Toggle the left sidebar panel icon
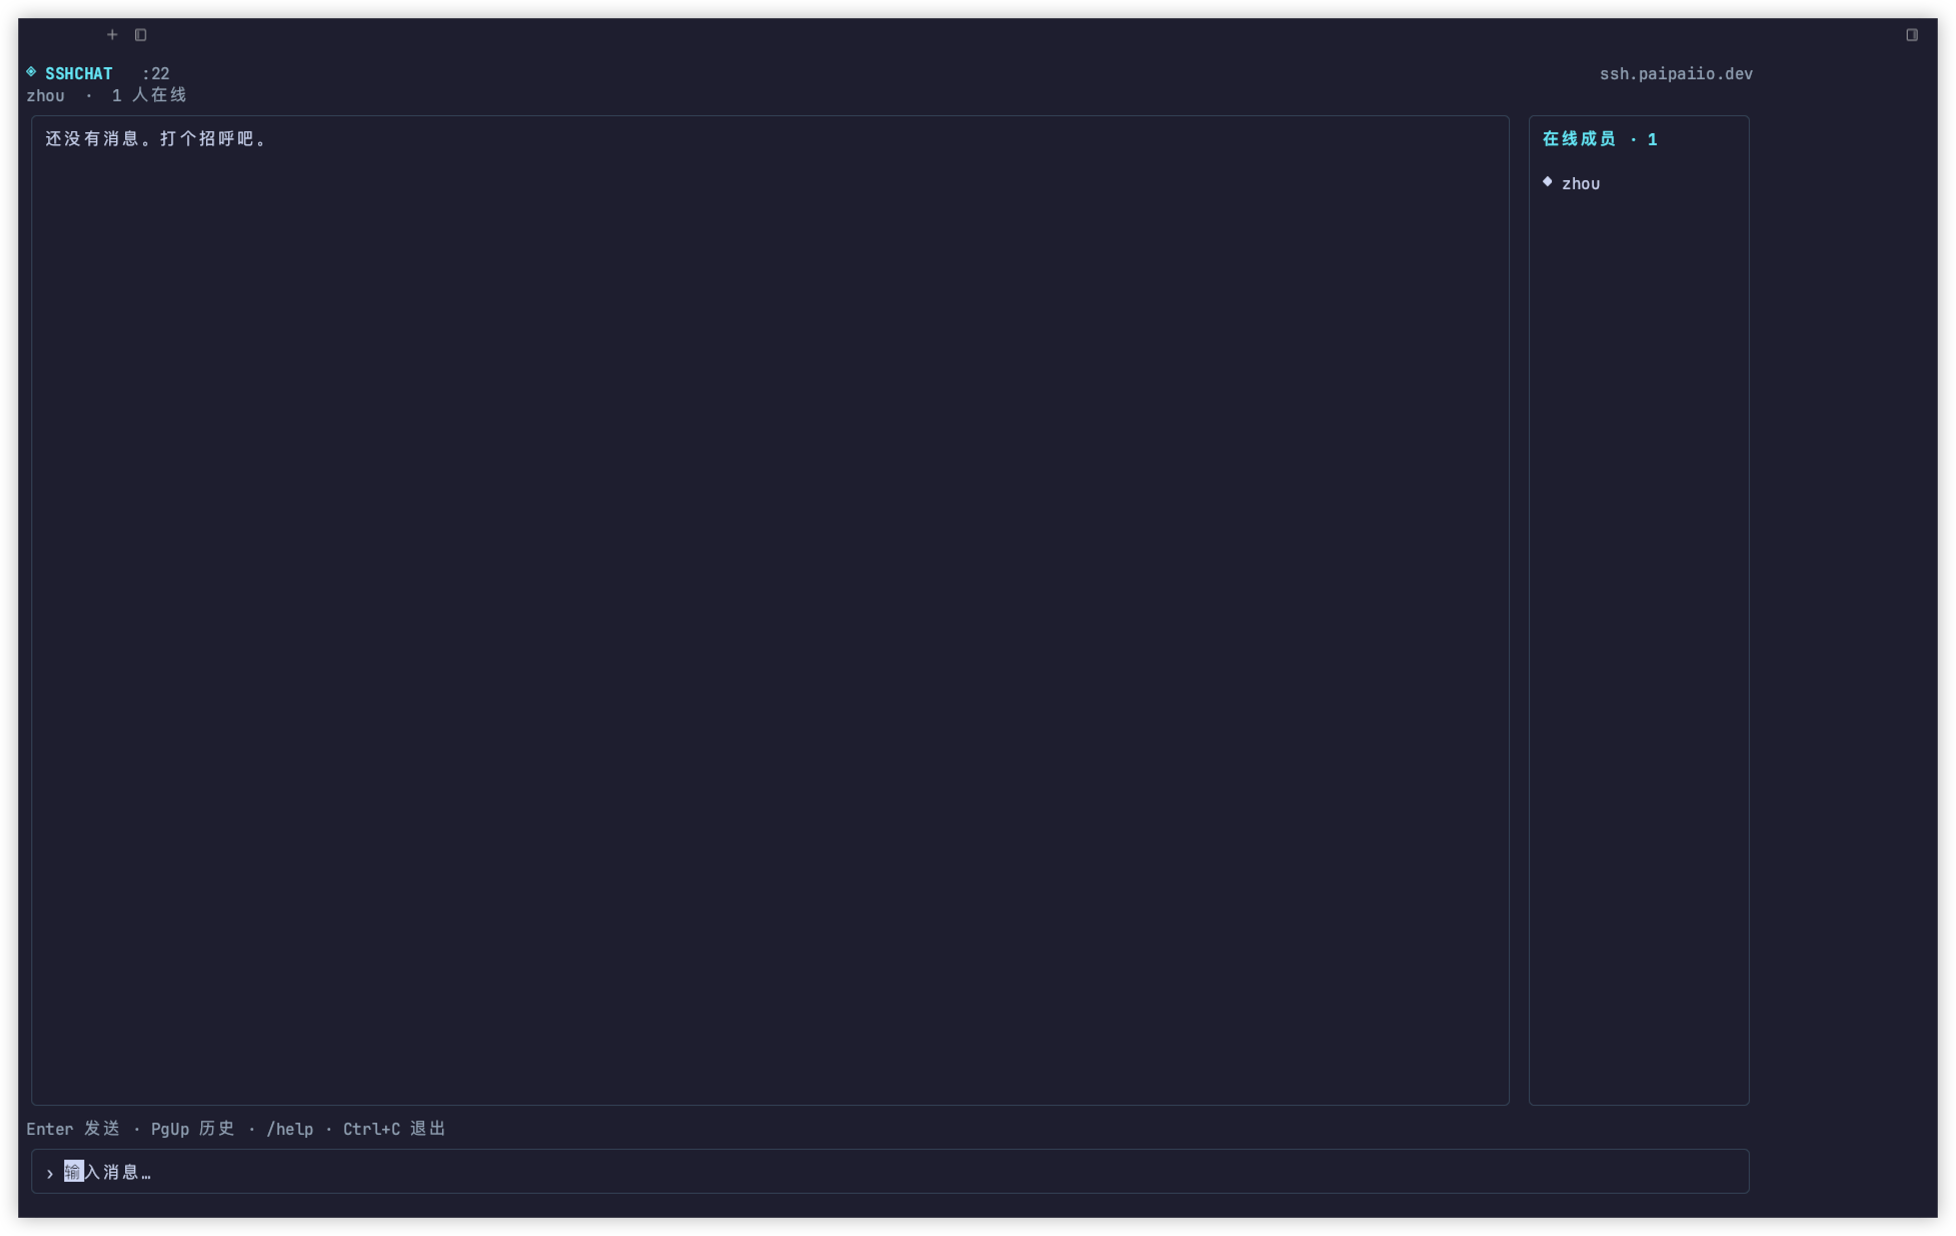Screen dimensions: 1956x1236 point(141,35)
